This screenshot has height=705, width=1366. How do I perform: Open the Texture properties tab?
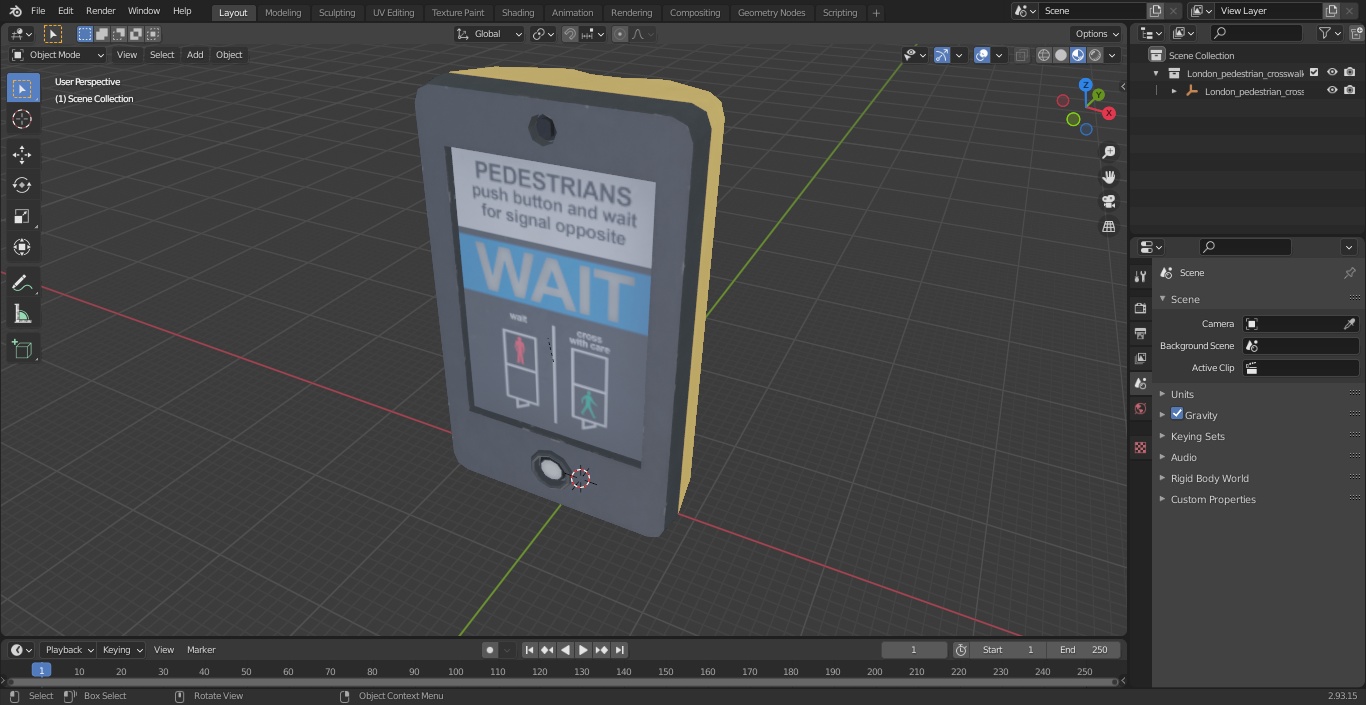[x=1140, y=447]
